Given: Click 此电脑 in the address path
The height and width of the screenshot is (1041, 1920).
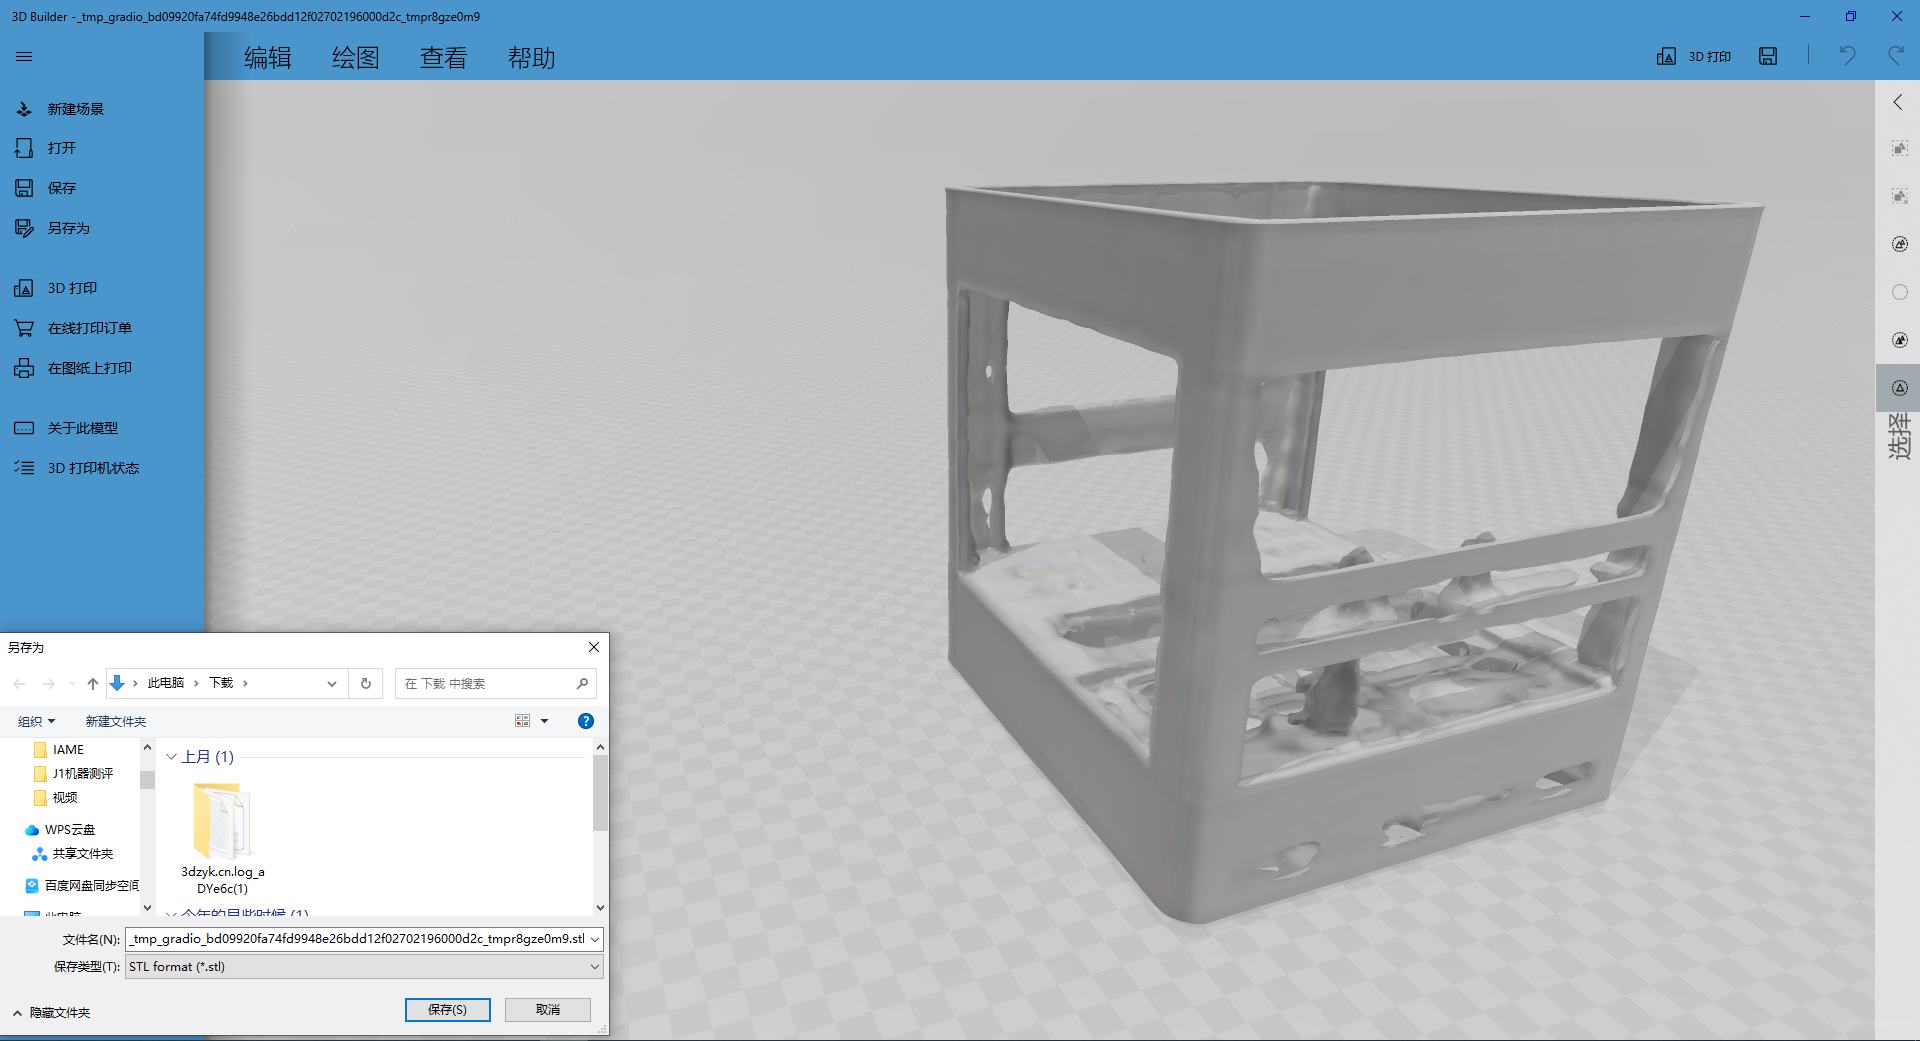Looking at the screenshot, I should point(166,683).
